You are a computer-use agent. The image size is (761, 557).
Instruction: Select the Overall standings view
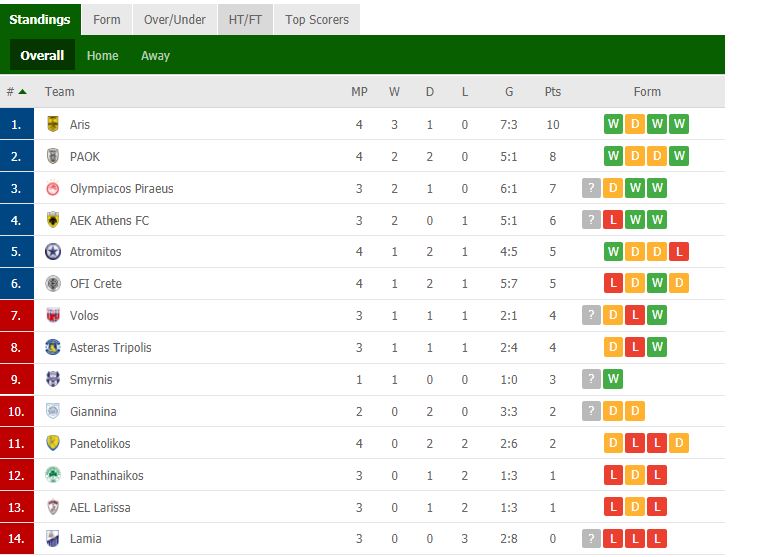point(42,56)
